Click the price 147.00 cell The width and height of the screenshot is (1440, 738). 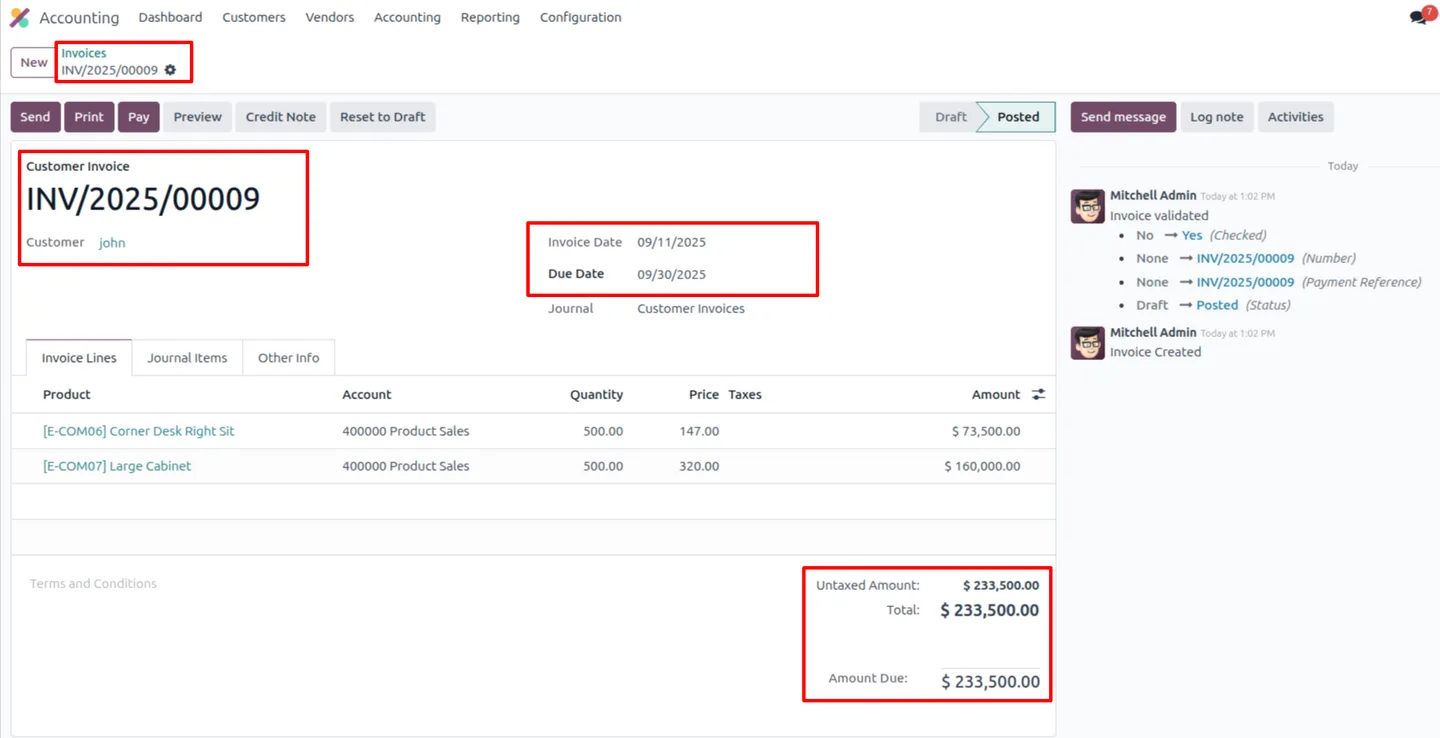(699, 431)
